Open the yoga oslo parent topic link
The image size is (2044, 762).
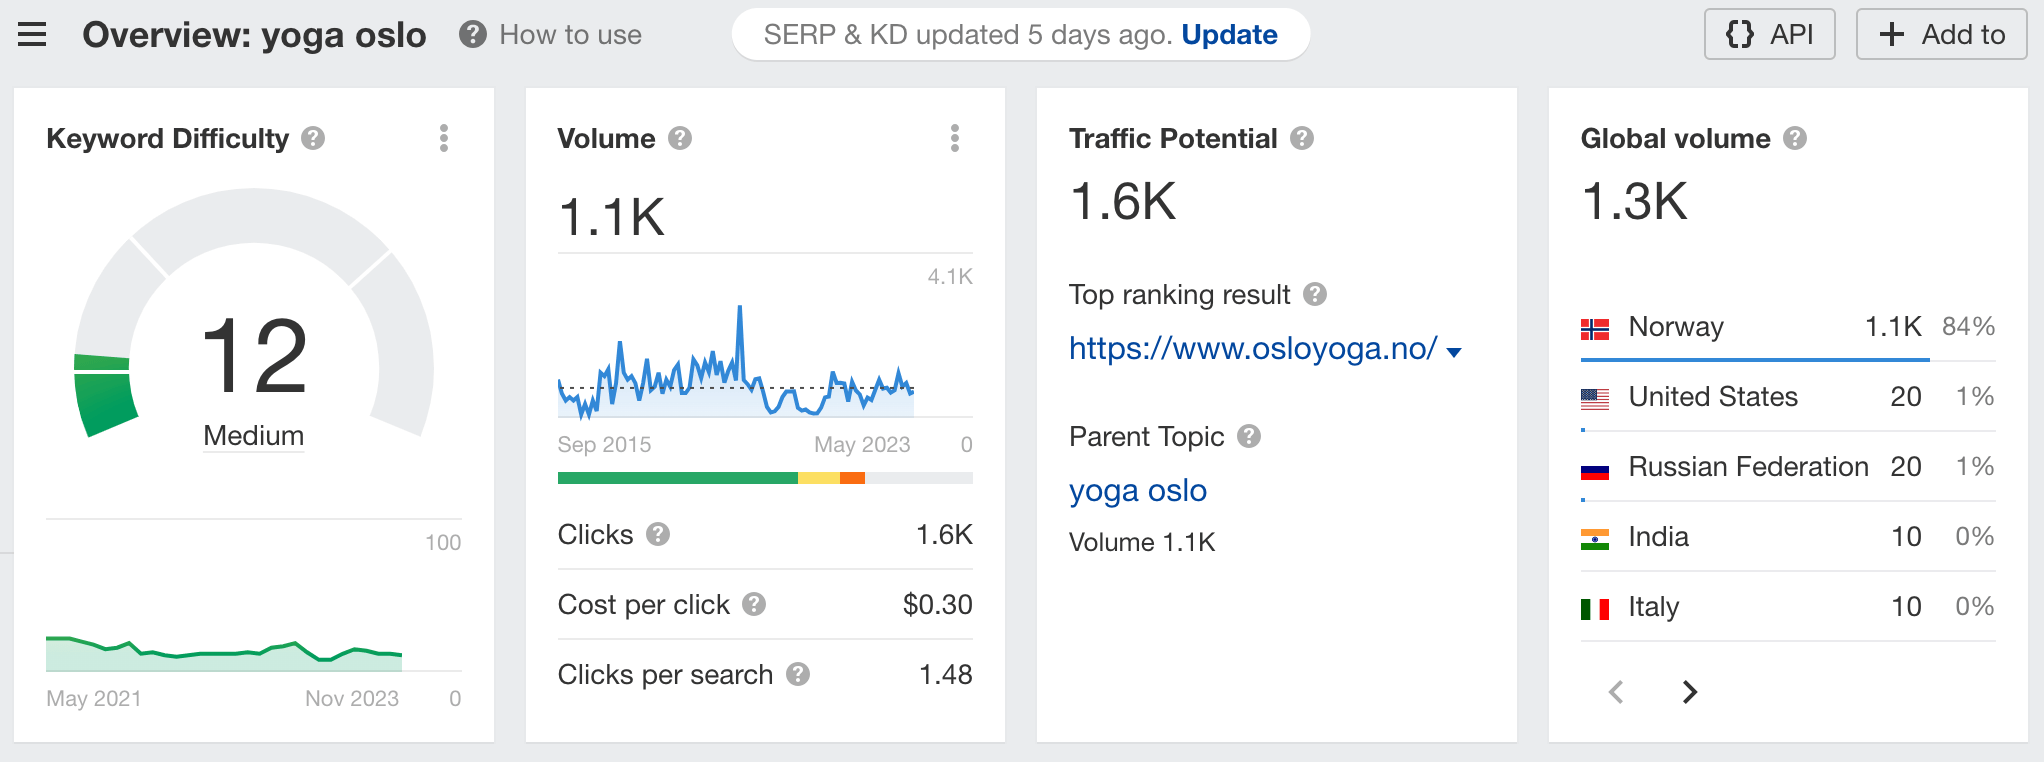pyautogui.click(x=1138, y=491)
